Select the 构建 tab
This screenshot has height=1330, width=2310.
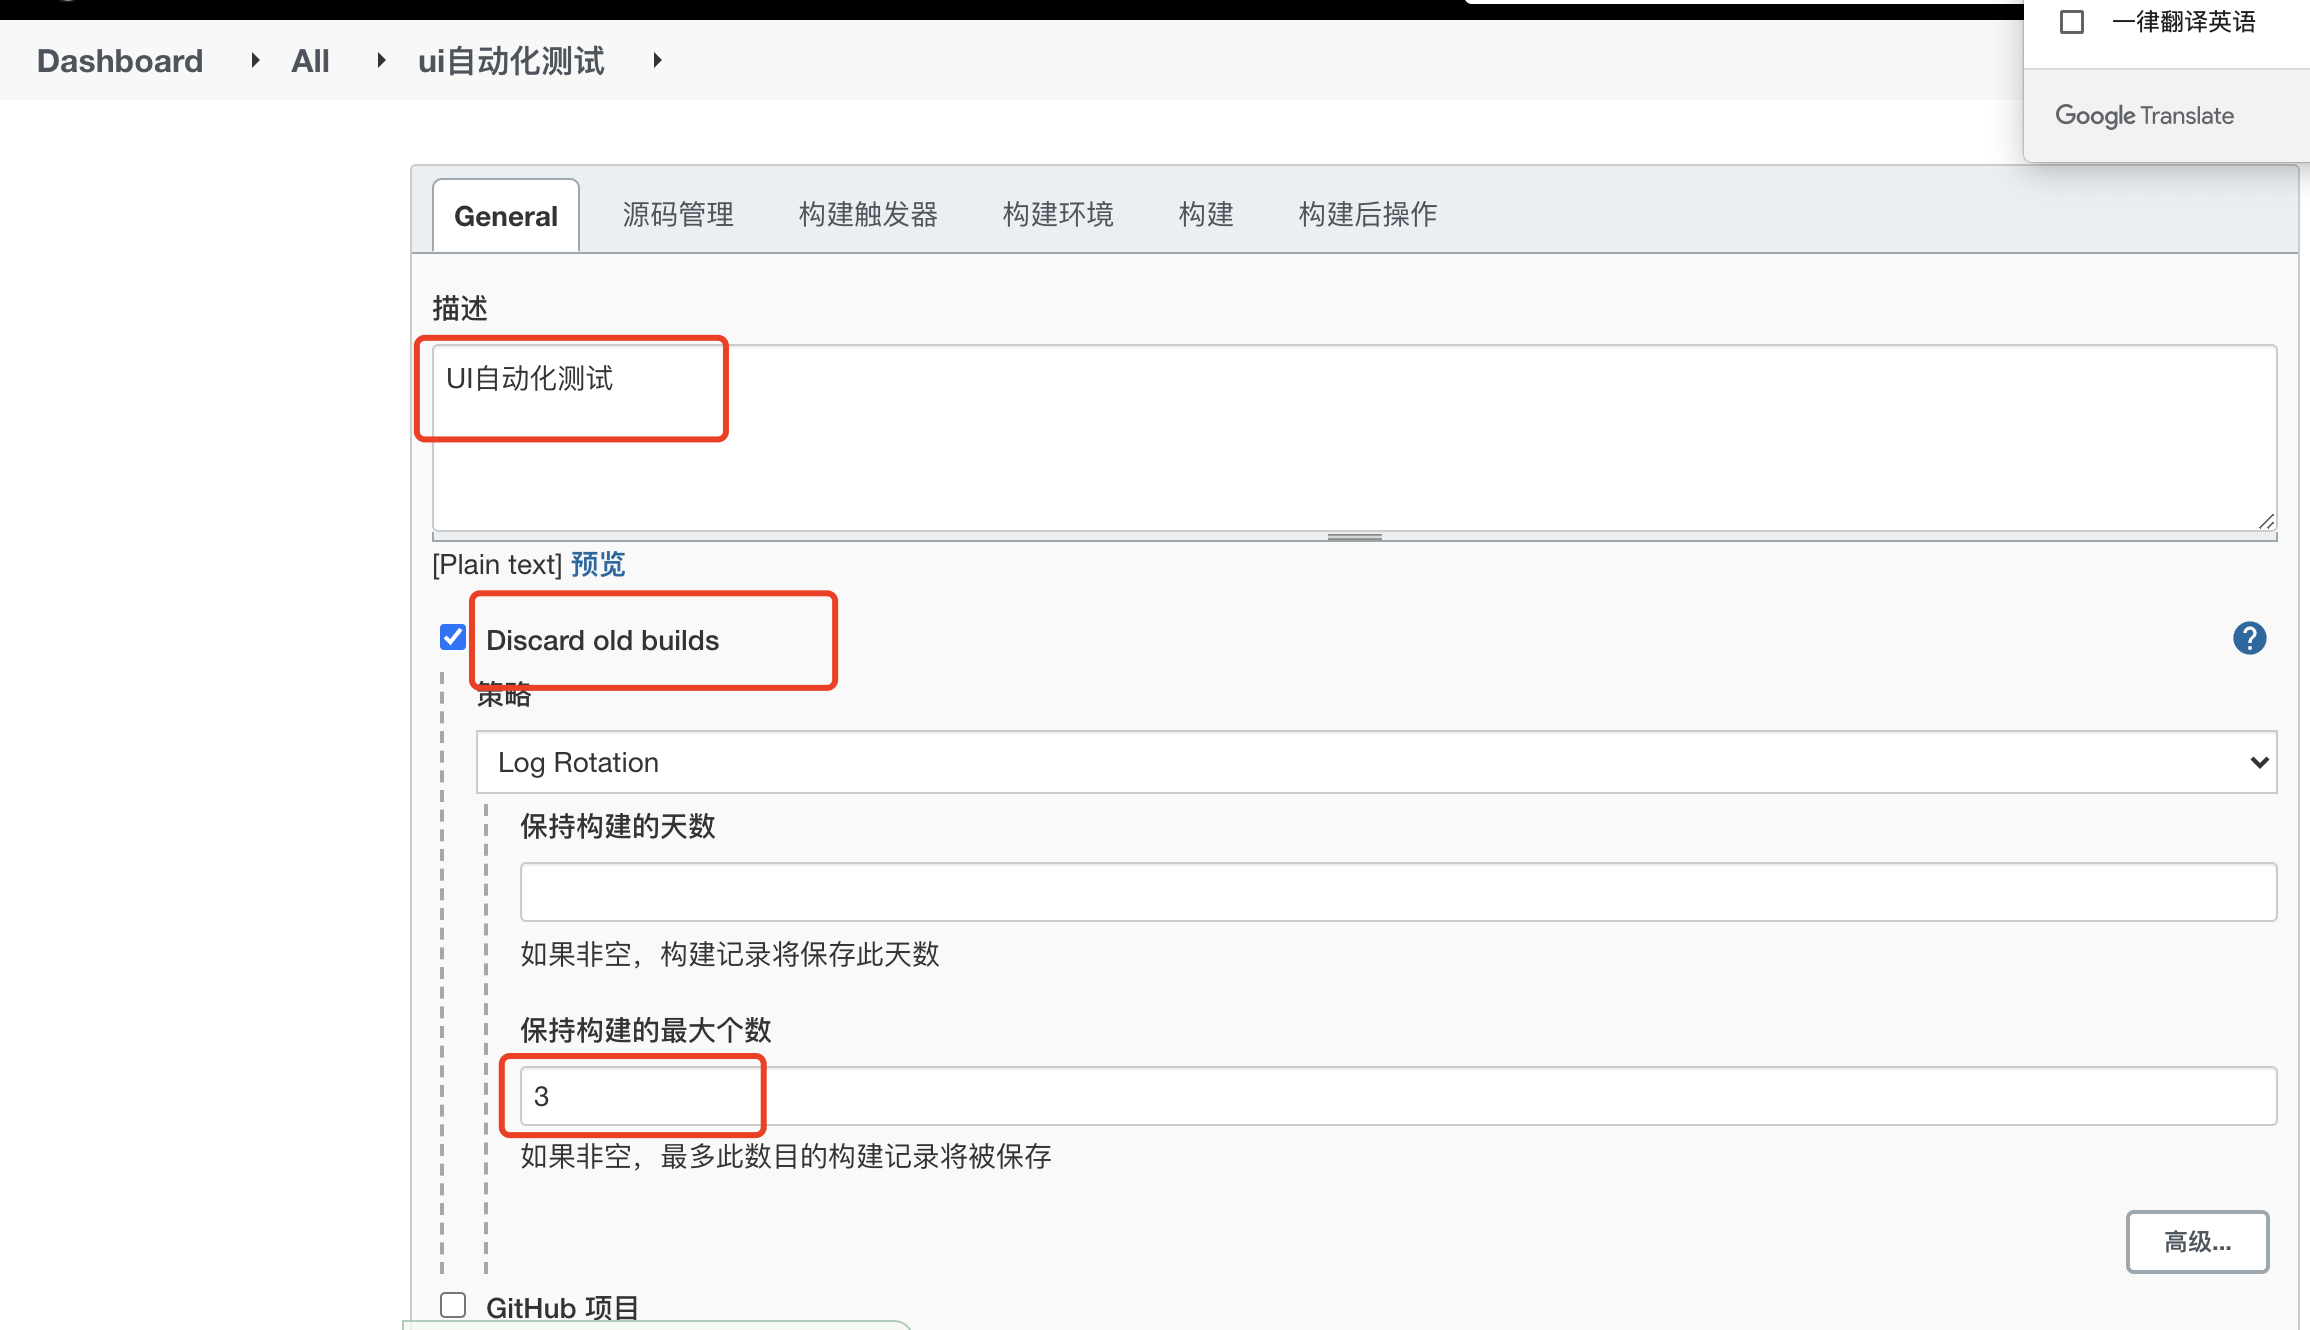point(1206,215)
